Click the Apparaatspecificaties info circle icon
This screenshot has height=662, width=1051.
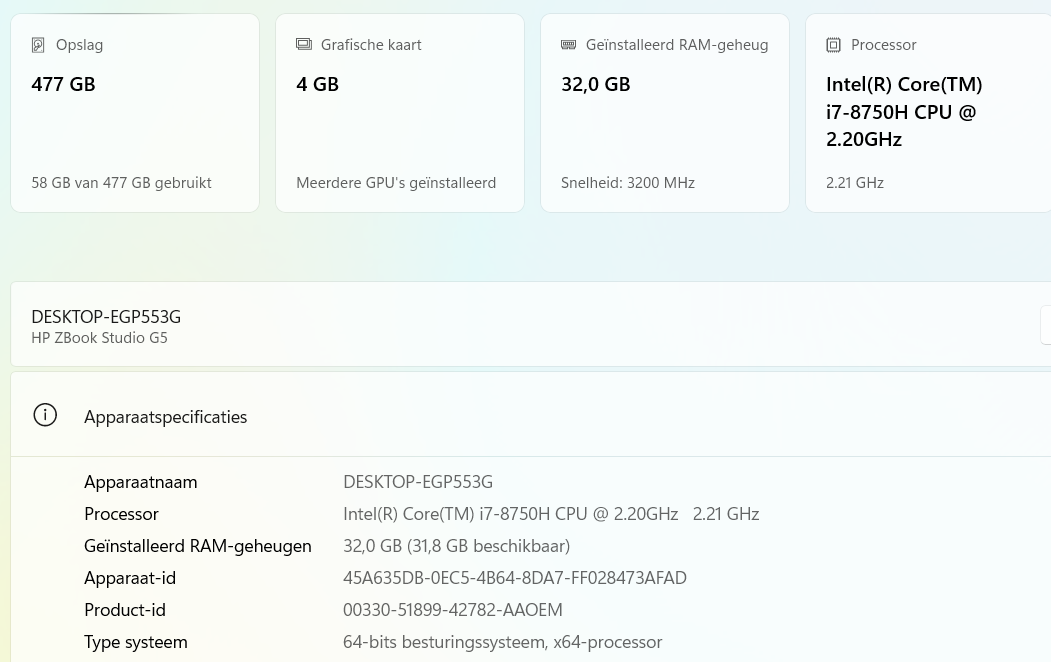pyautogui.click(x=45, y=415)
